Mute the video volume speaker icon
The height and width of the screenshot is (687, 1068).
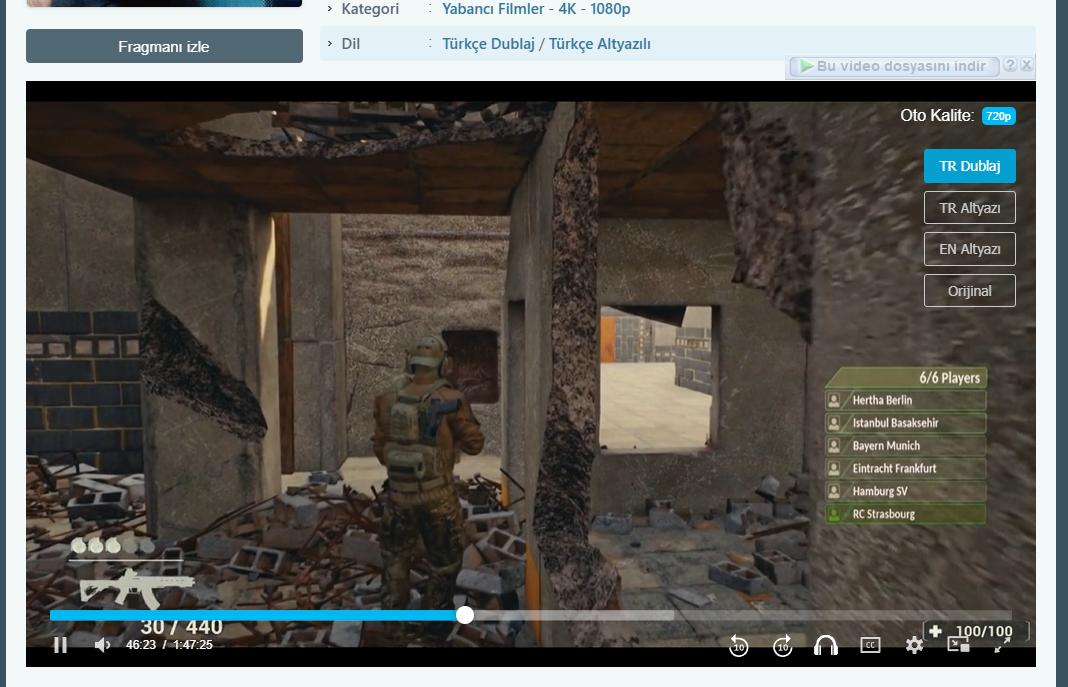click(x=102, y=645)
